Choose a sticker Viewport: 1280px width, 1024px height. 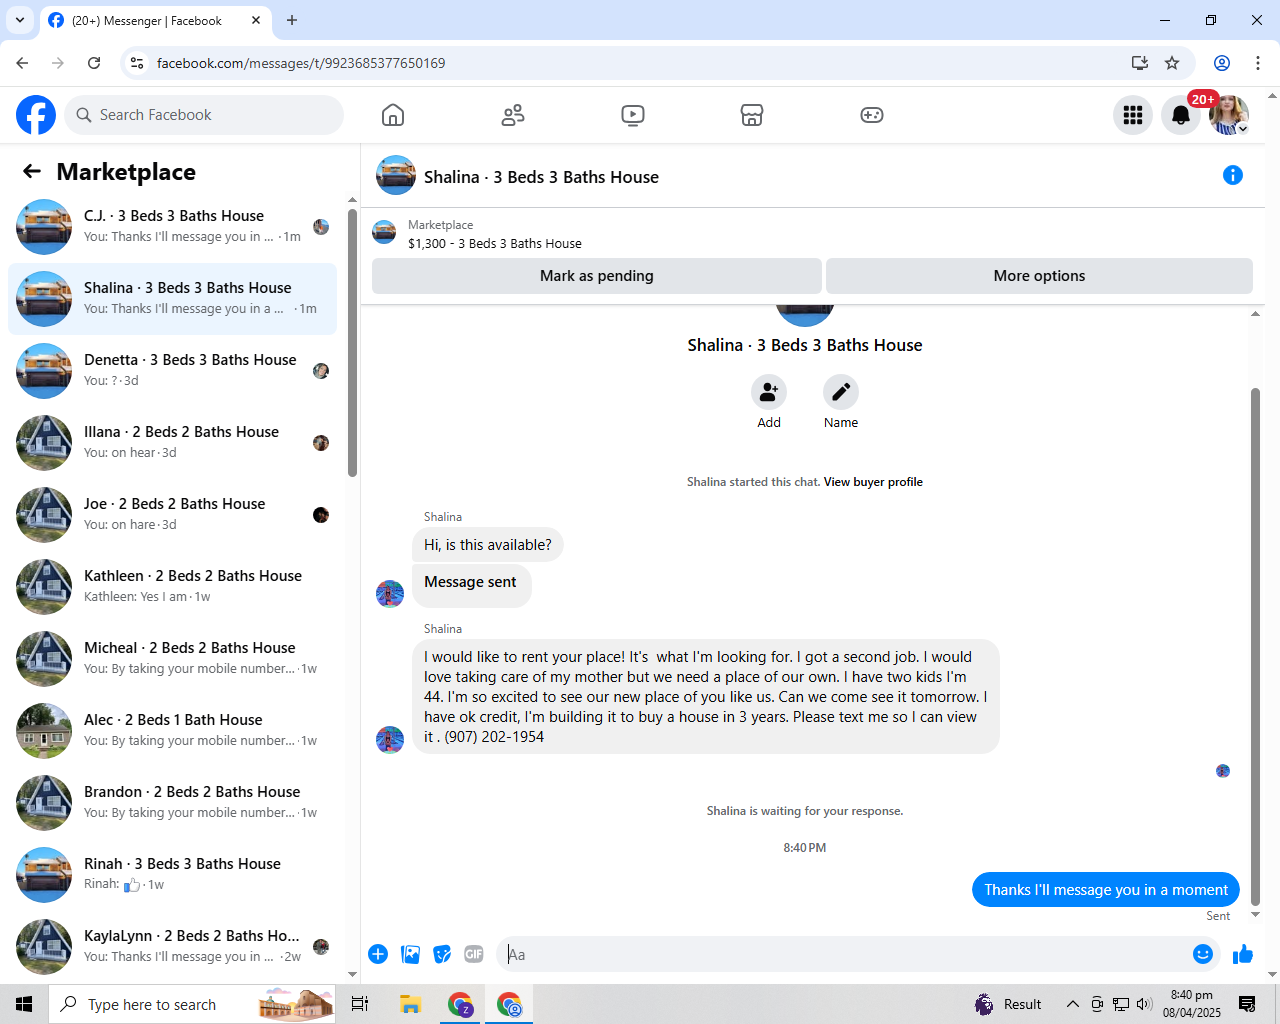click(x=442, y=954)
